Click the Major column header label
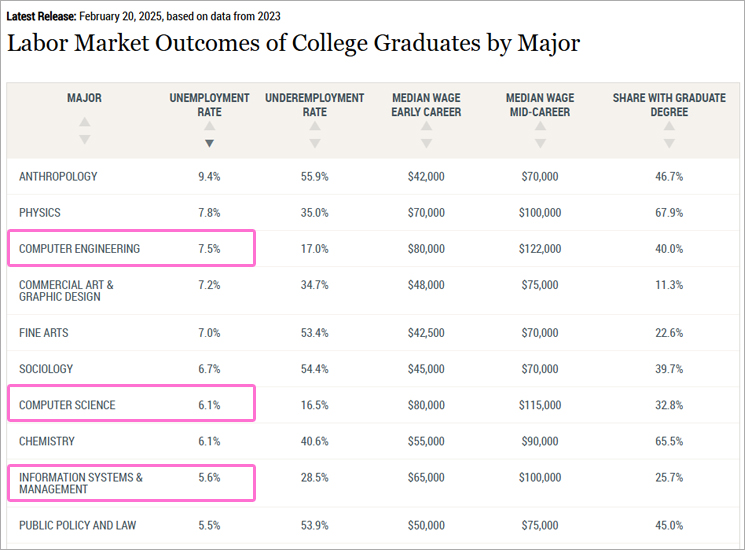The image size is (745, 550). (x=84, y=98)
